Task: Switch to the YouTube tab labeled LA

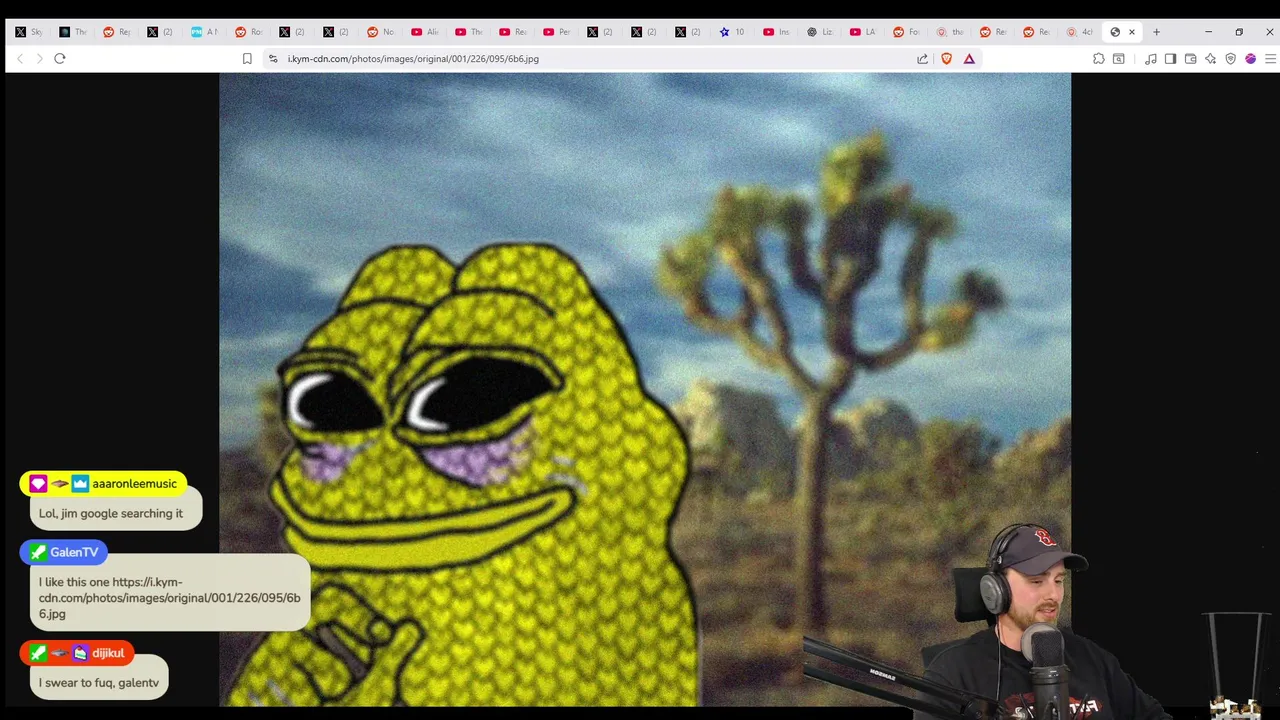Action: click(x=864, y=32)
